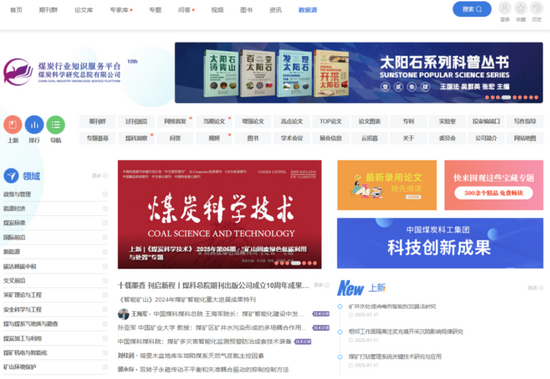Image resolution: width=550 pixels, height=379 pixels.
Task: Expand the 能源经济 category arrow
Action: pyautogui.click(x=105, y=208)
